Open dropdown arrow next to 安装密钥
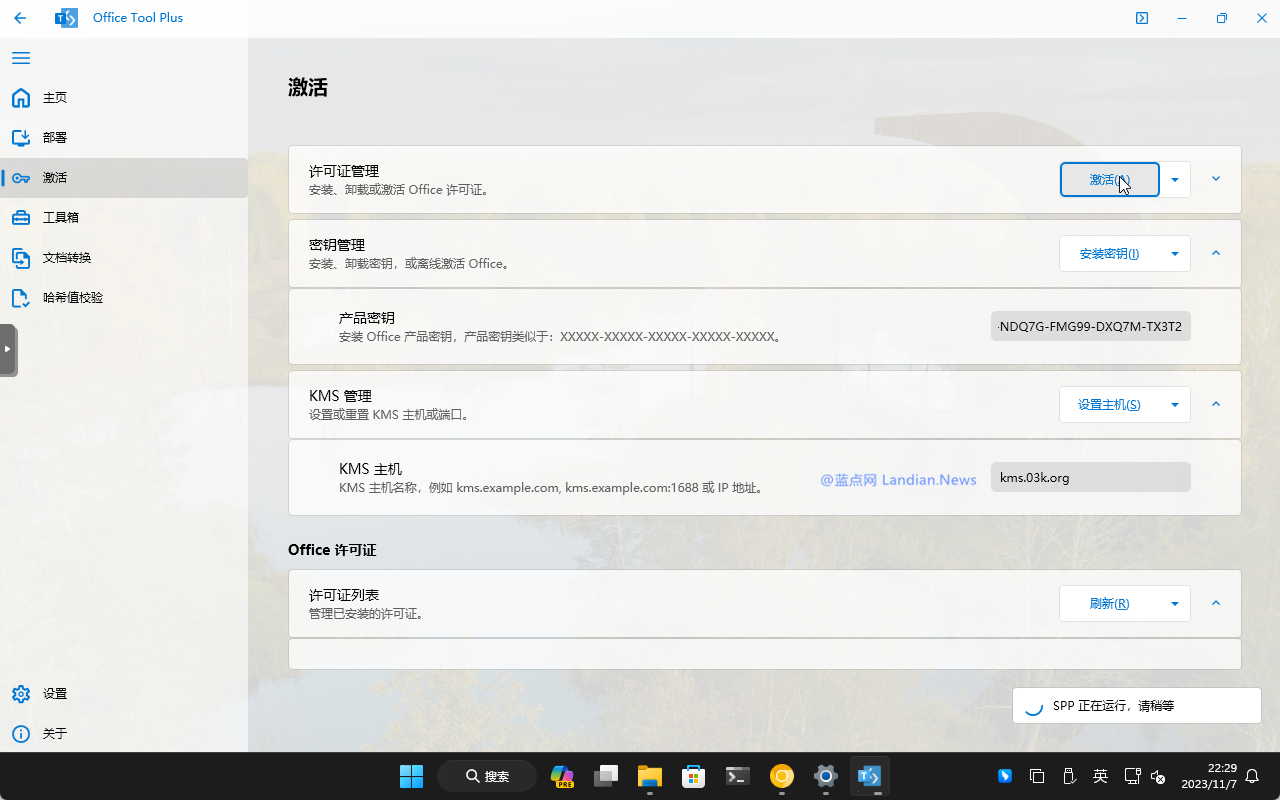 click(1175, 254)
